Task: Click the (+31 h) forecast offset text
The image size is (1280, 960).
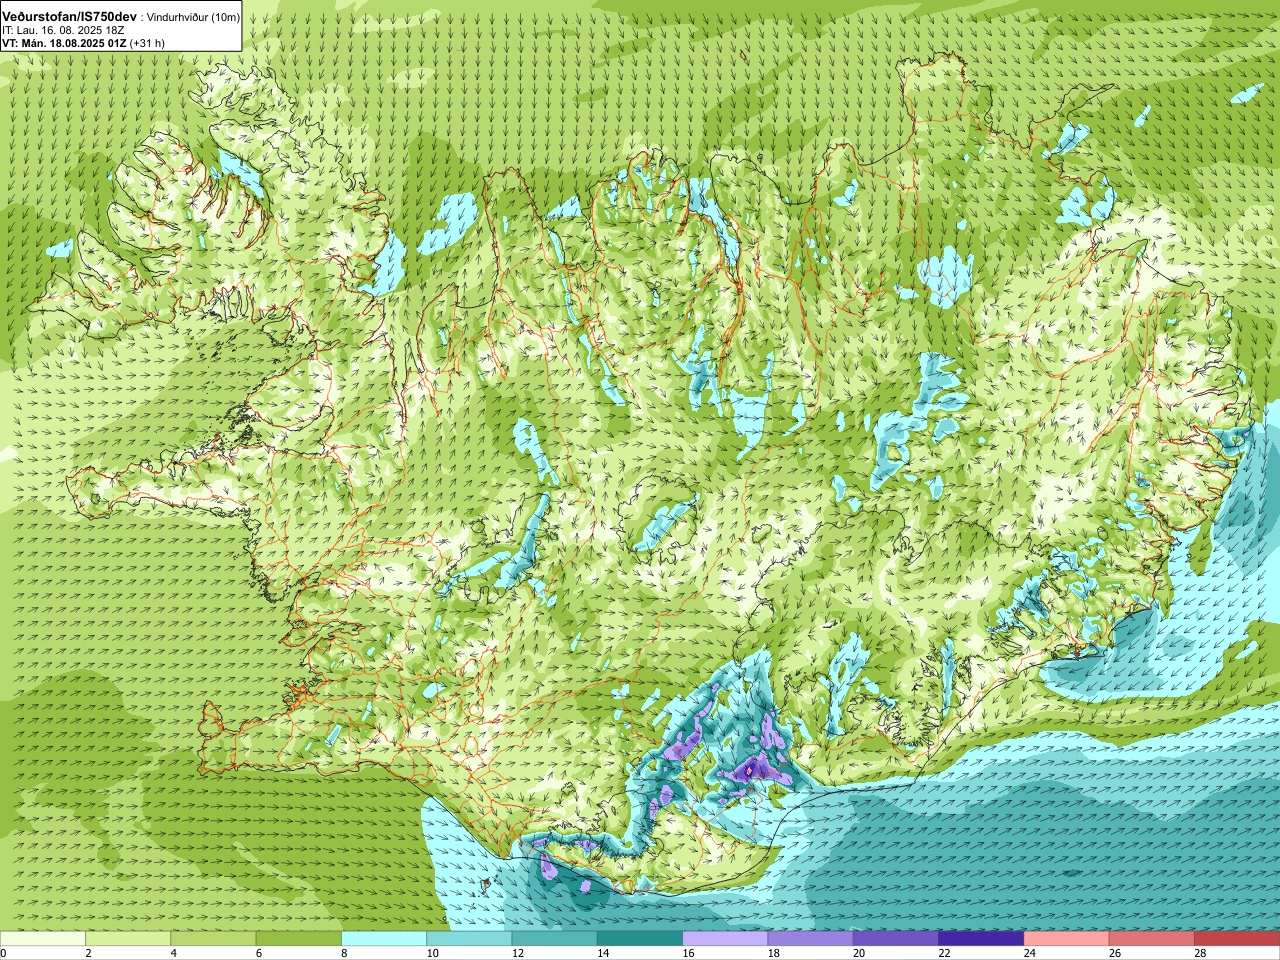Action: tap(147, 43)
